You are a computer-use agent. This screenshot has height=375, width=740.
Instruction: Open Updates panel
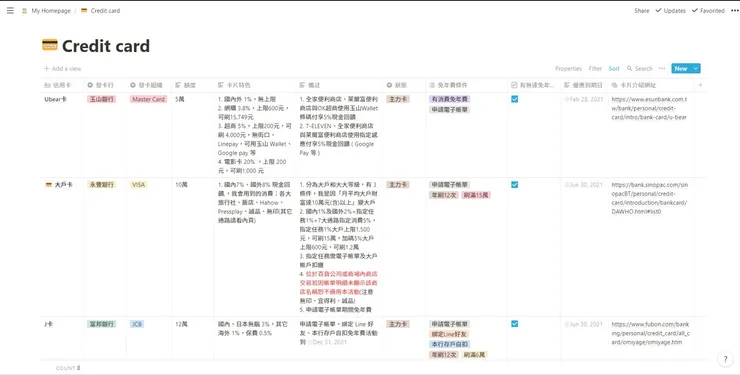pyautogui.click(x=671, y=10)
